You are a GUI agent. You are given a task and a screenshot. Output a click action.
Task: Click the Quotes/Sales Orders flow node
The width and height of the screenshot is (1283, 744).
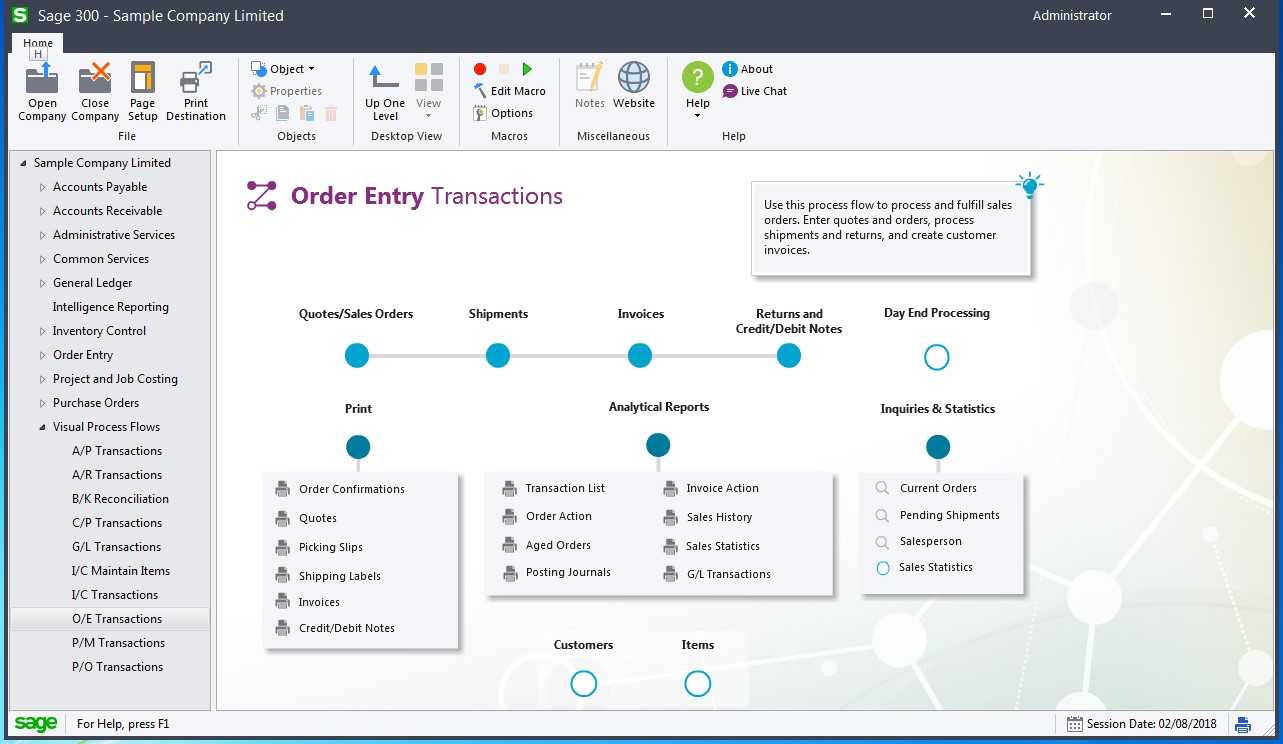pyautogui.click(x=357, y=355)
